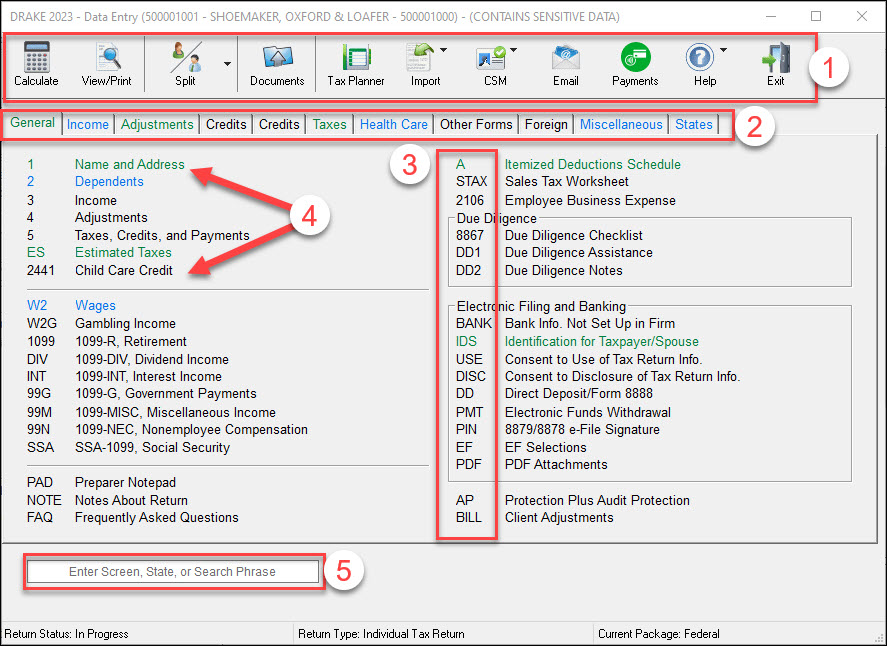Viewport: 887px width, 646px height.
Task: Open SSA-1099, Social Security screen
Action: [153, 447]
